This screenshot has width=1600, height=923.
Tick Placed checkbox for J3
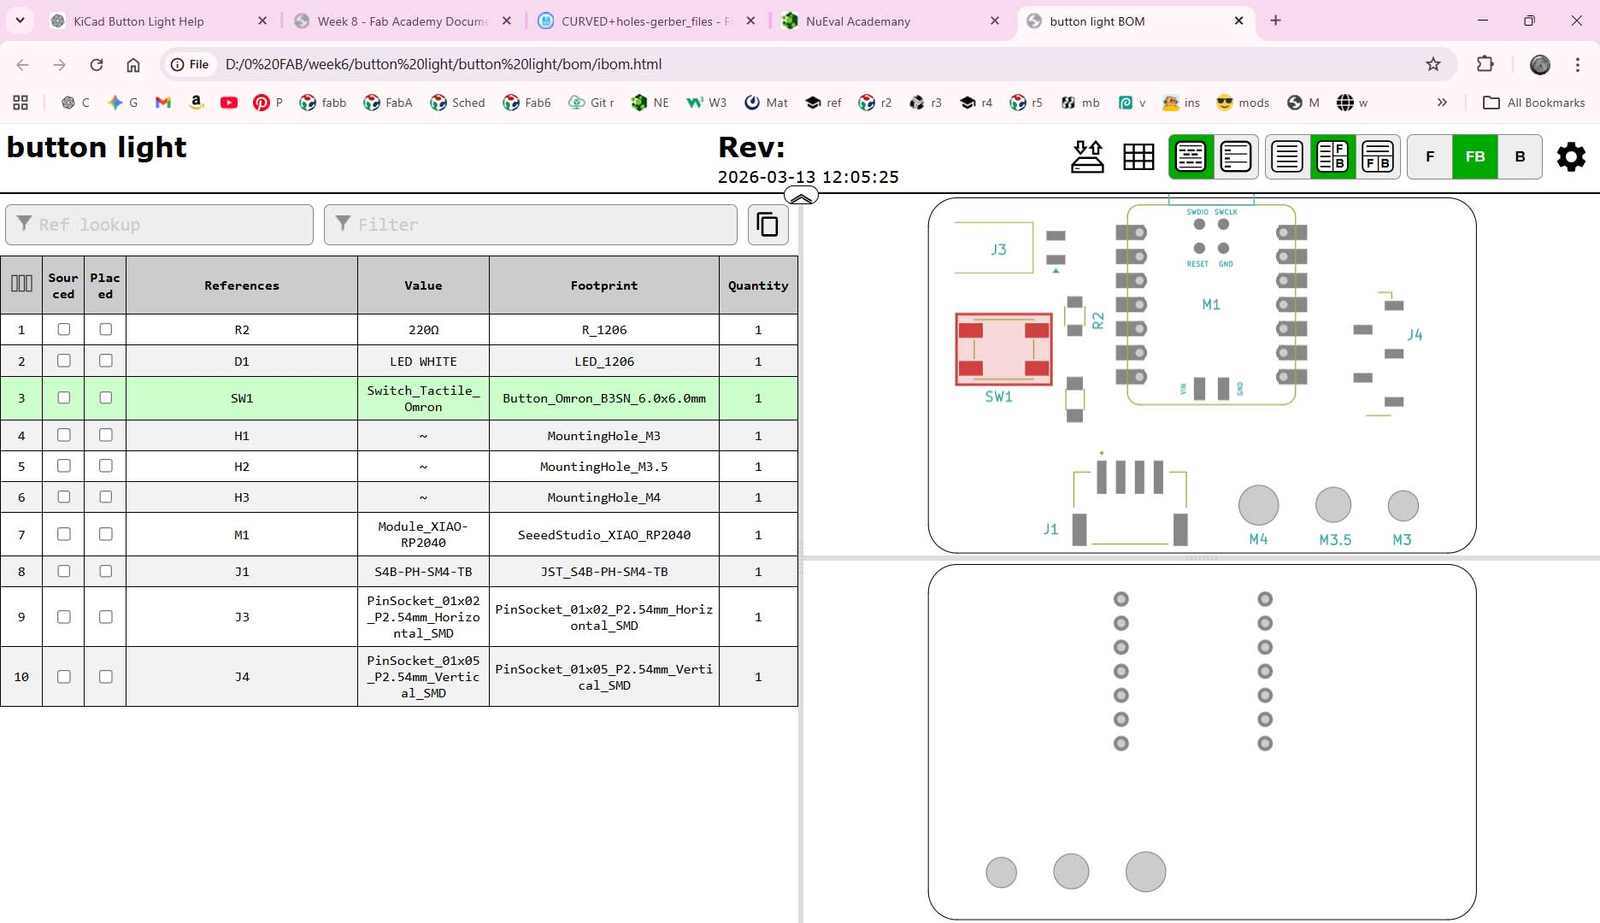[x=105, y=617]
